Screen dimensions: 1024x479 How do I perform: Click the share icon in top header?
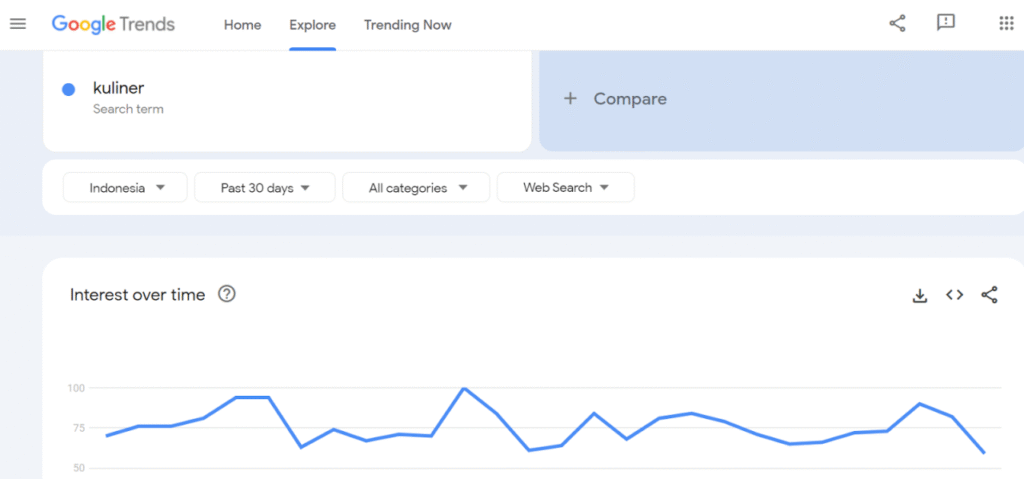pos(897,24)
